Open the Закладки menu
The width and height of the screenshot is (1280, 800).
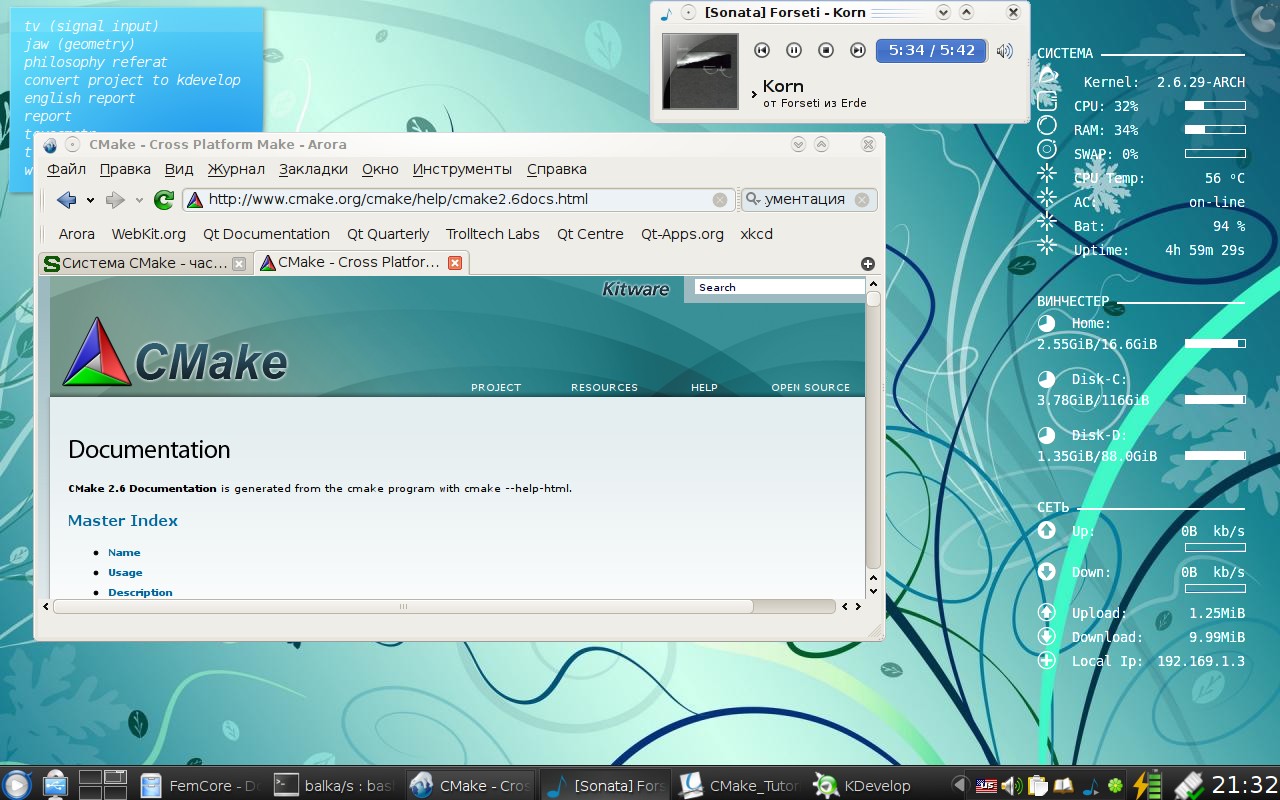(313, 169)
